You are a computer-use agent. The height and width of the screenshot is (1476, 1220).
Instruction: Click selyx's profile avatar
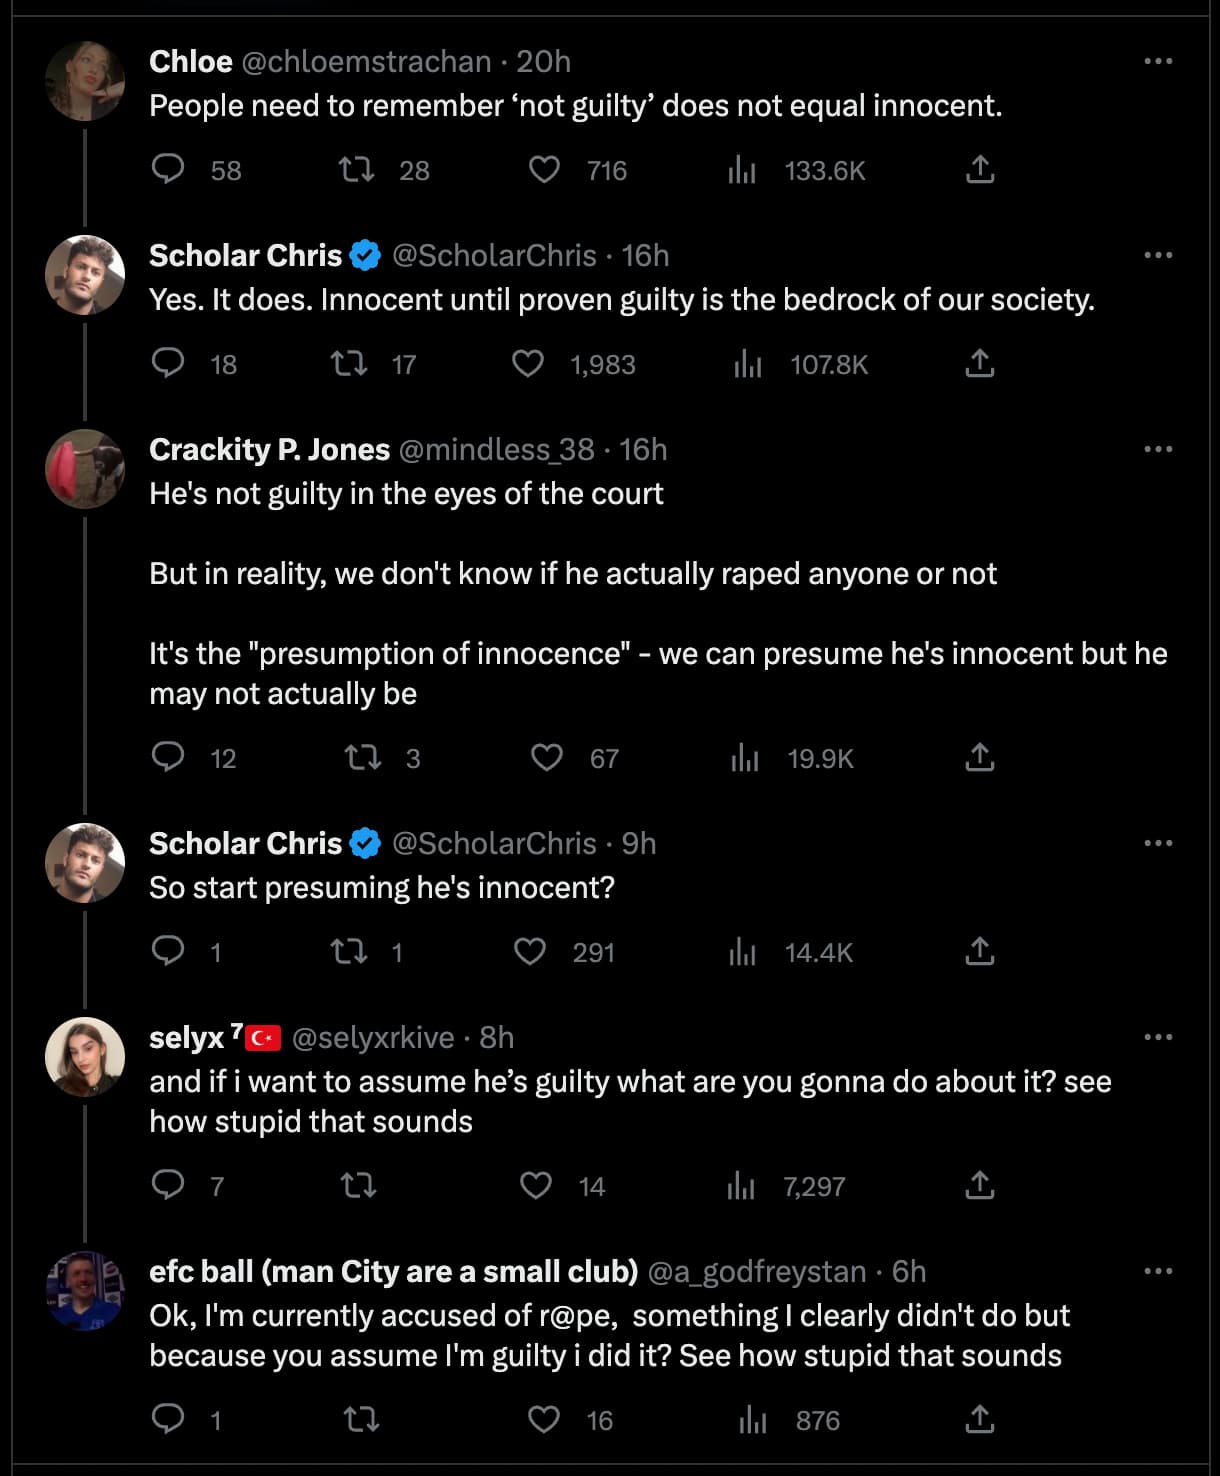click(x=86, y=1057)
